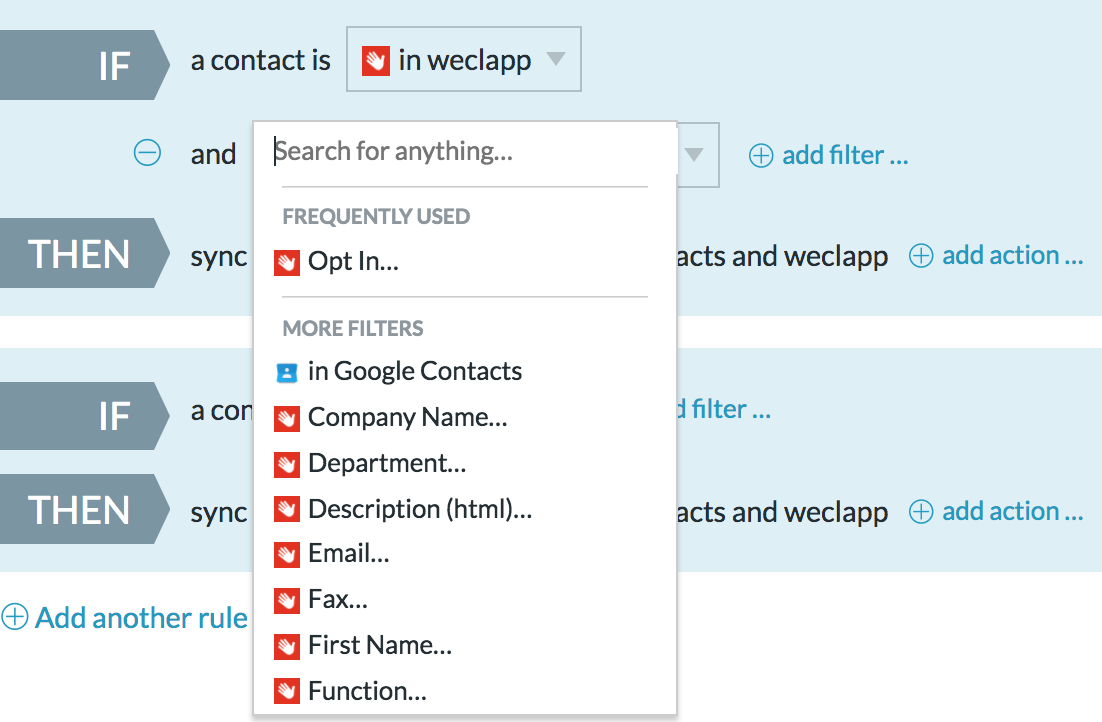Click 'add filter ...' in the first rule

[x=829, y=155]
